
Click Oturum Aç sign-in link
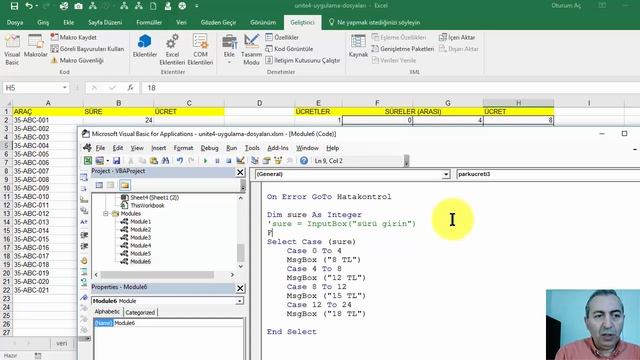click(x=566, y=6)
